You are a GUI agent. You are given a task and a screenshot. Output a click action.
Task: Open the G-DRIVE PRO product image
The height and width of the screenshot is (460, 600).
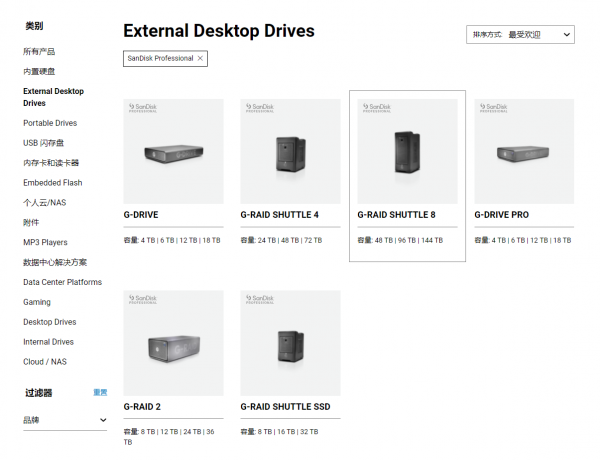(x=524, y=151)
